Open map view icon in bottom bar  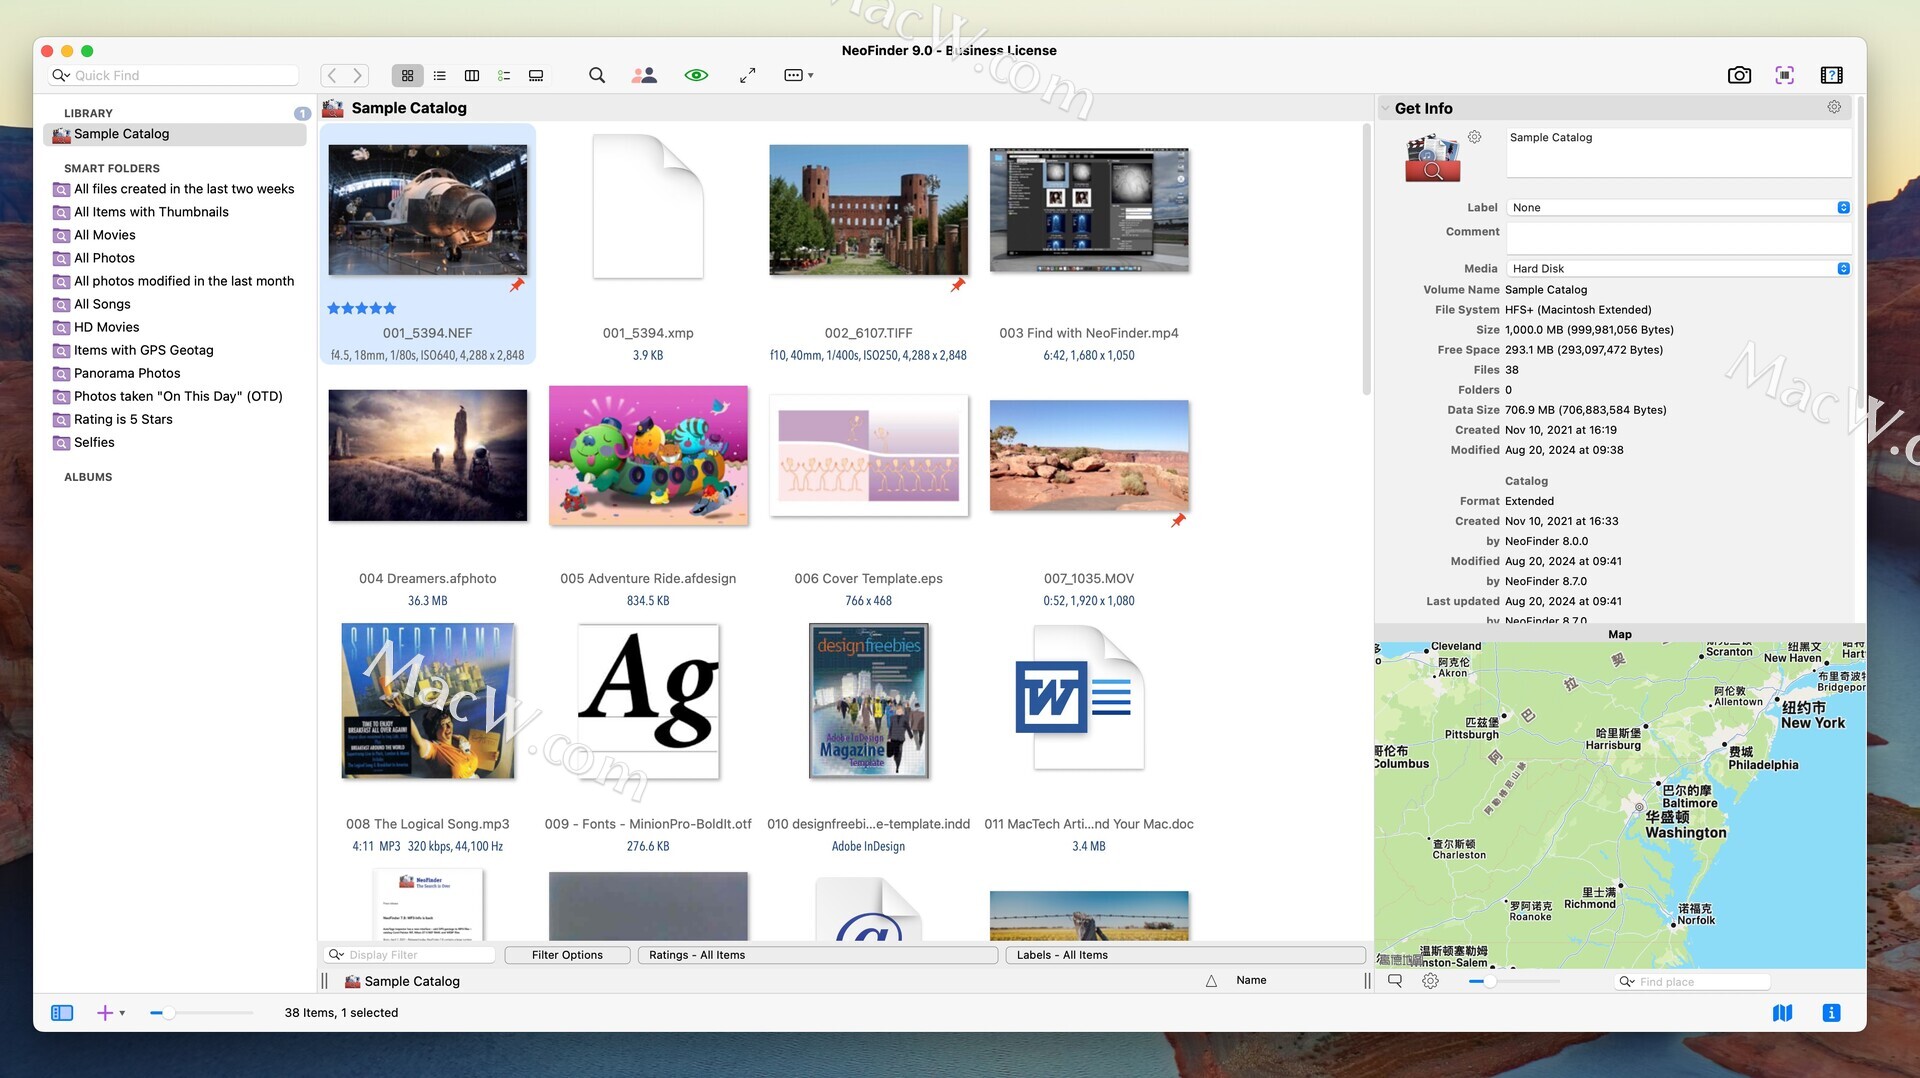pyautogui.click(x=1782, y=1012)
